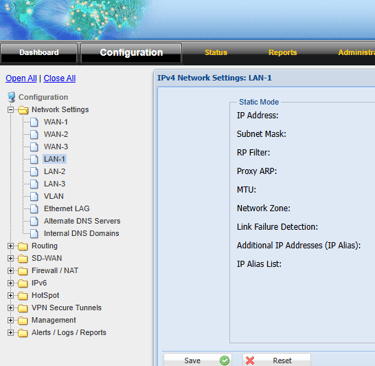
Task: Click the Static Mode legend
Action: (x=259, y=102)
